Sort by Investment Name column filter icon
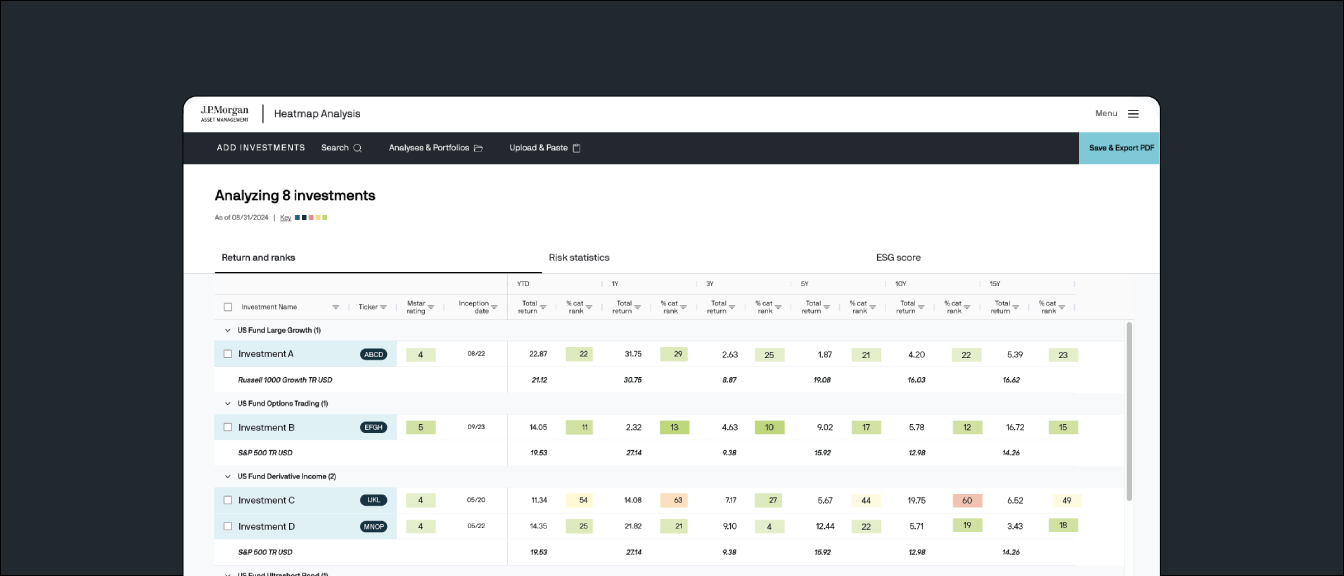 pyautogui.click(x=336, y=308)
